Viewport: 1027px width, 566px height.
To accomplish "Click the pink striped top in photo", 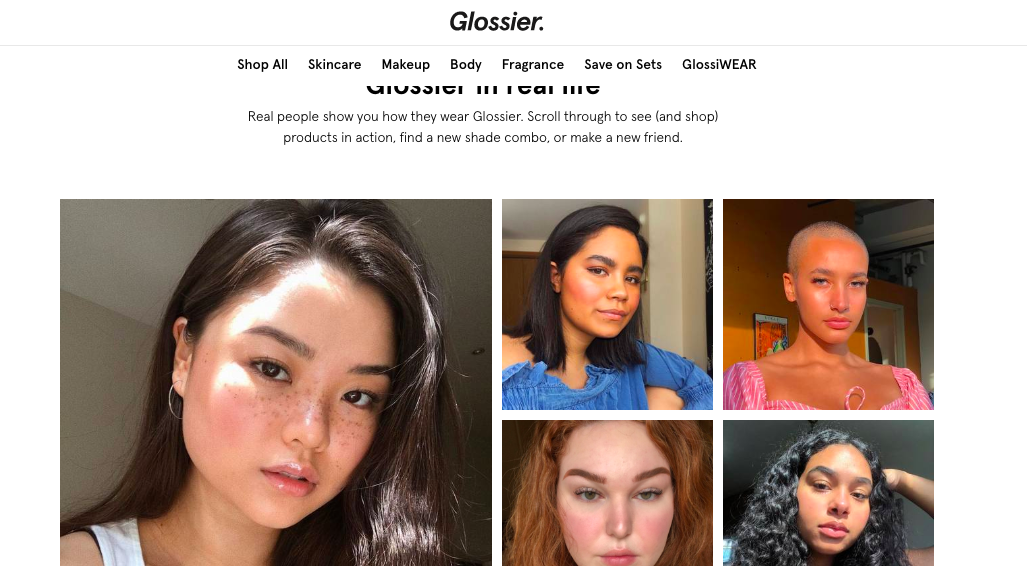I will (x=829, y=388).
